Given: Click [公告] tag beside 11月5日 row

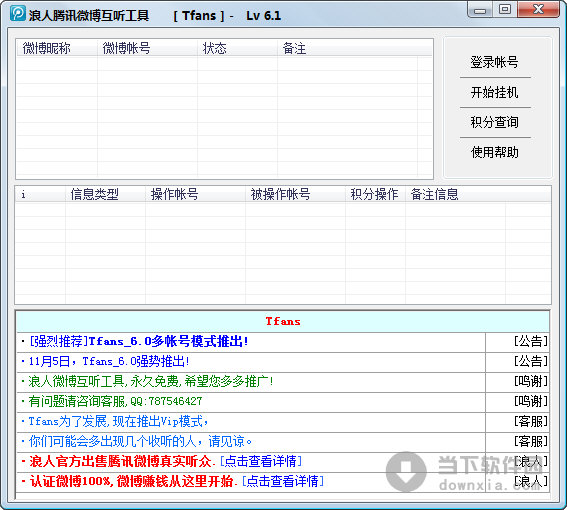Looking at the screenshot, I should (x=531, y=361).
